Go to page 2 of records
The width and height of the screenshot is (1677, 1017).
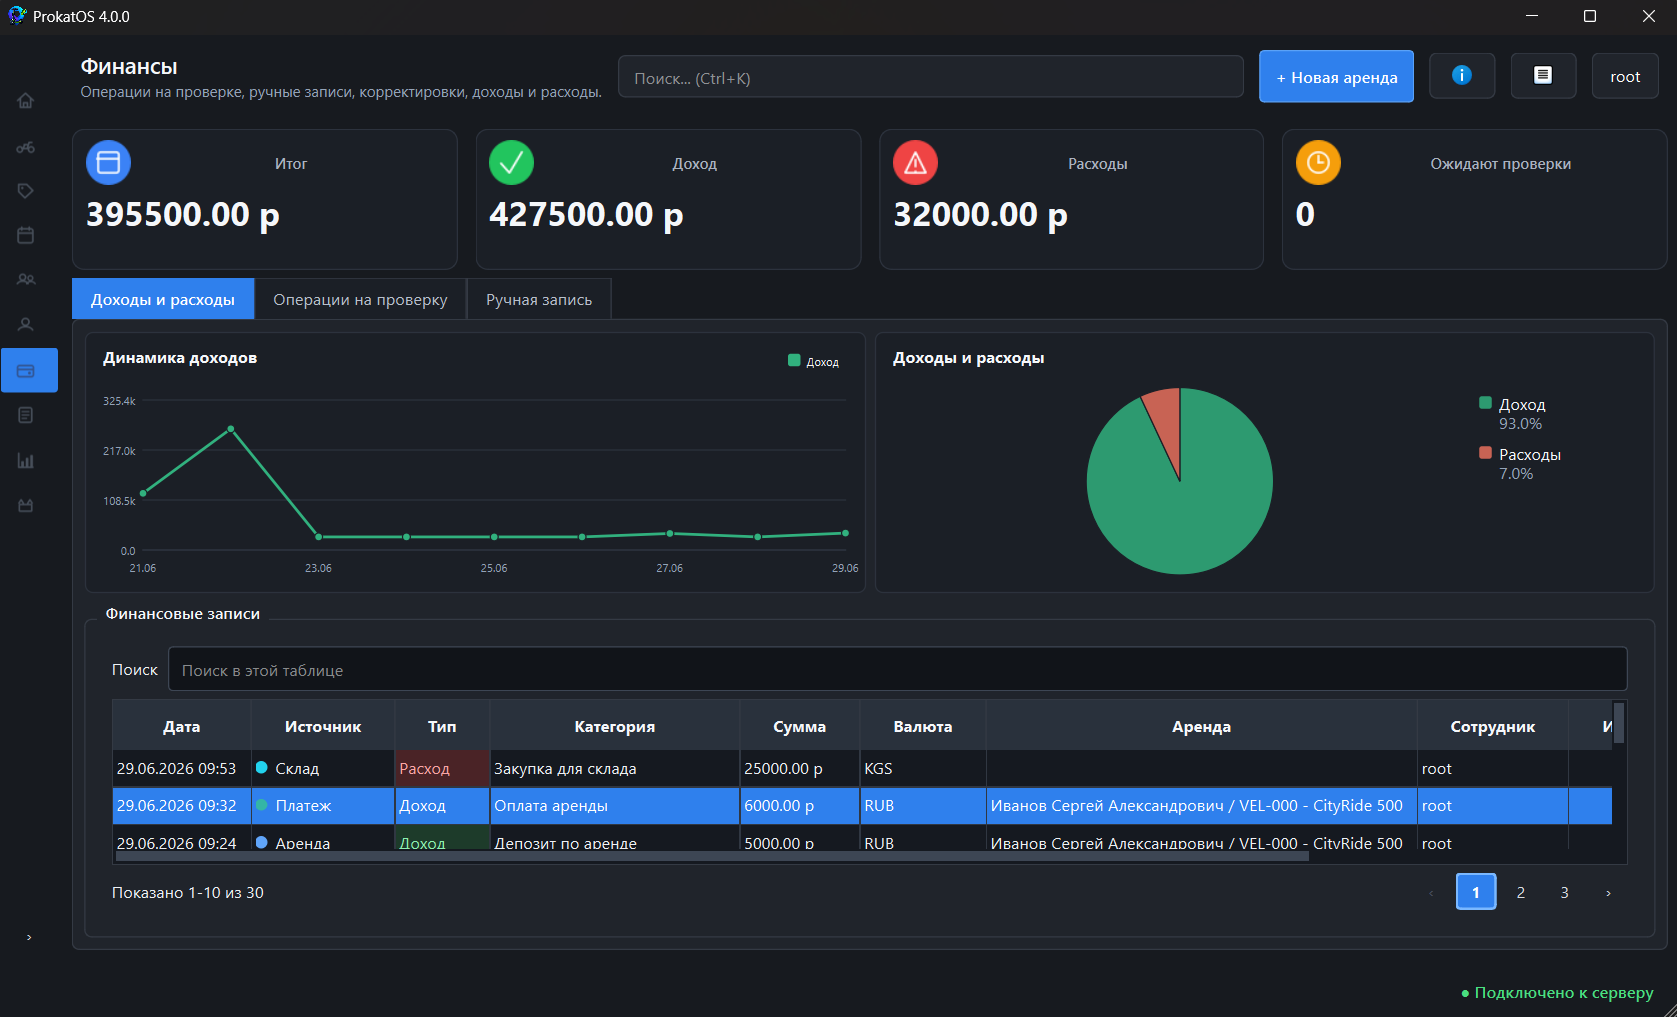coord(1521,892)
